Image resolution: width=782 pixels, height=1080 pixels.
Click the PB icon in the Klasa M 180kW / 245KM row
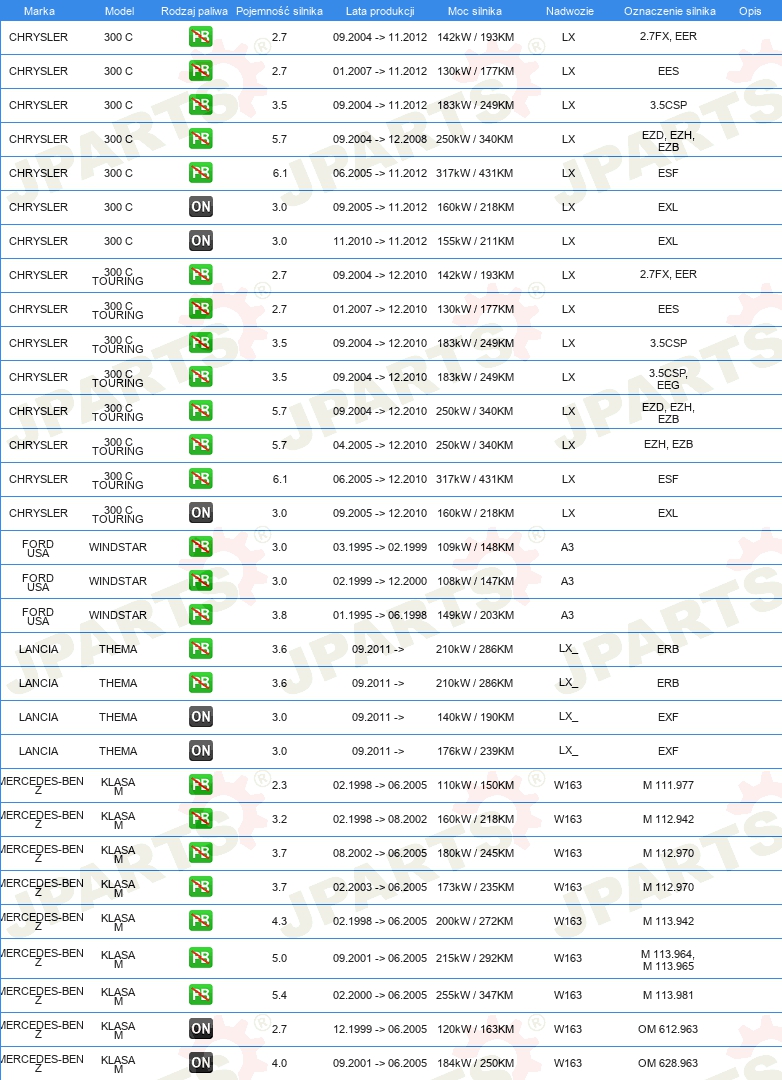[x=200, y=853]
